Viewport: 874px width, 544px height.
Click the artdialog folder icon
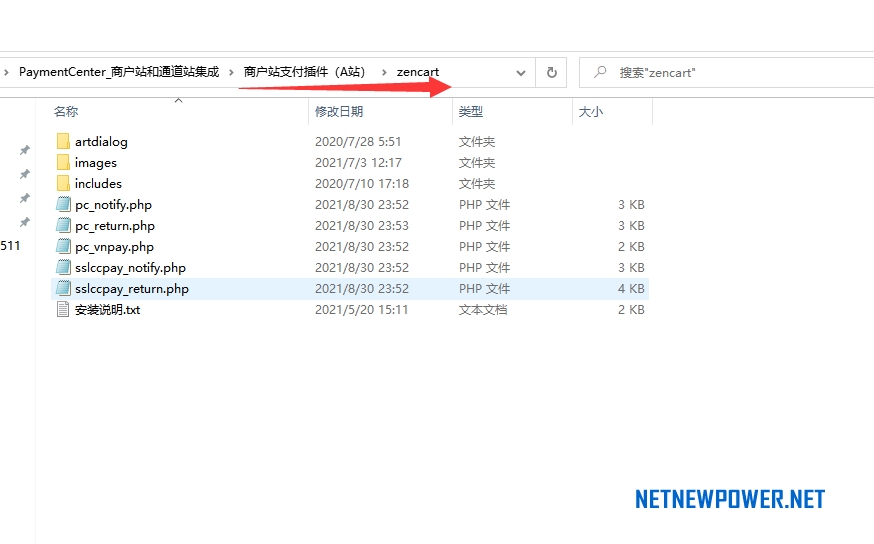[63, 141]
